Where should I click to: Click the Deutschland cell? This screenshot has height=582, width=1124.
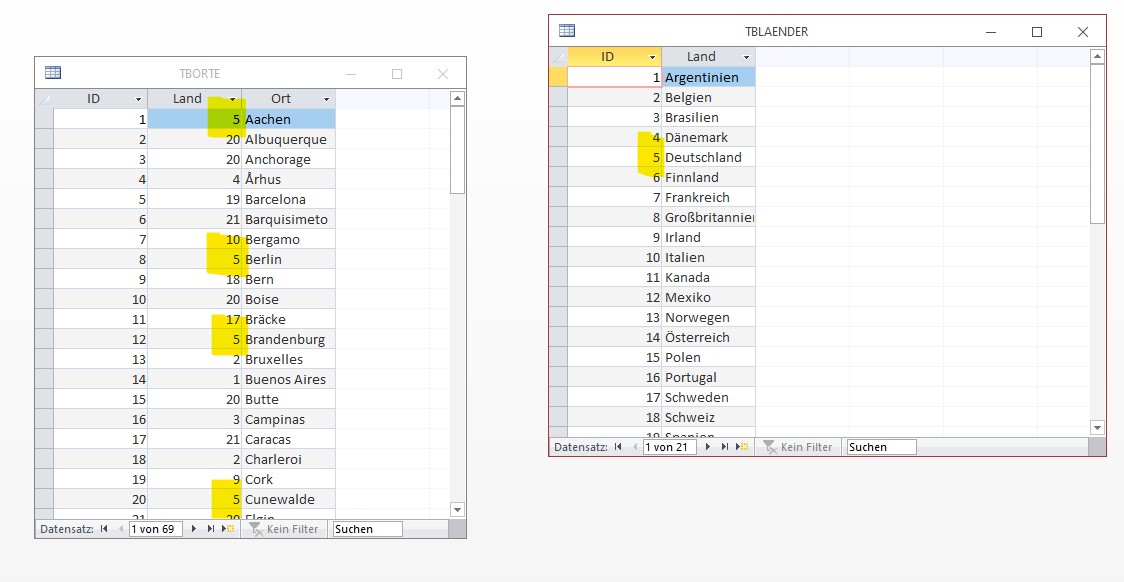tap(709, 157)
